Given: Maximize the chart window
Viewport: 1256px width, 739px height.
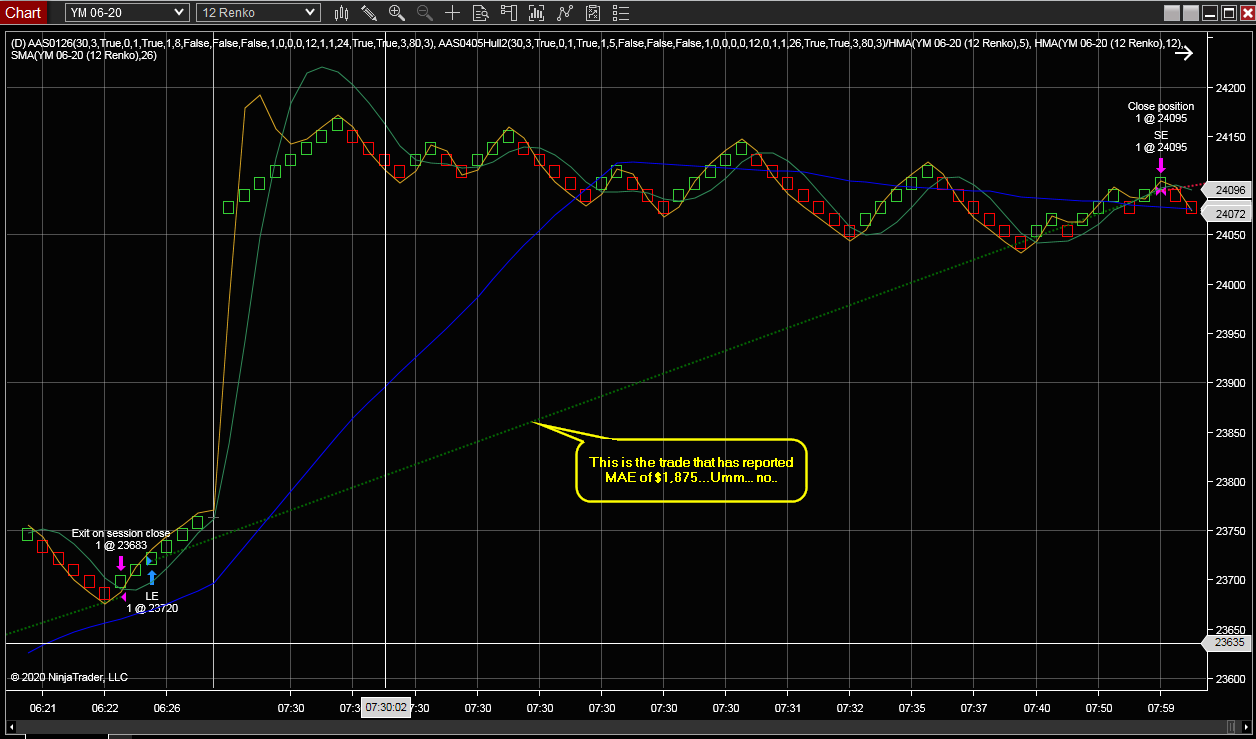Looking at the screenshot, I should (1229, 13).
